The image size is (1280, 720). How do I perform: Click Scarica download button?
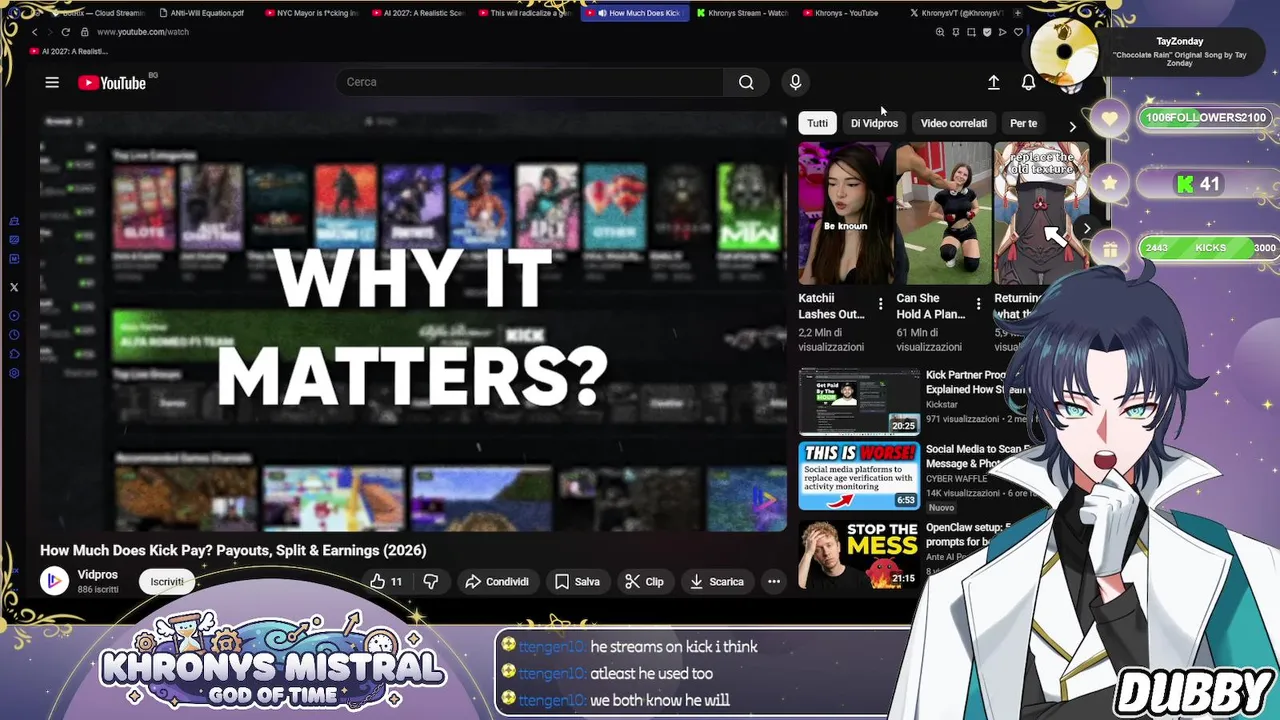coord(716,581)
